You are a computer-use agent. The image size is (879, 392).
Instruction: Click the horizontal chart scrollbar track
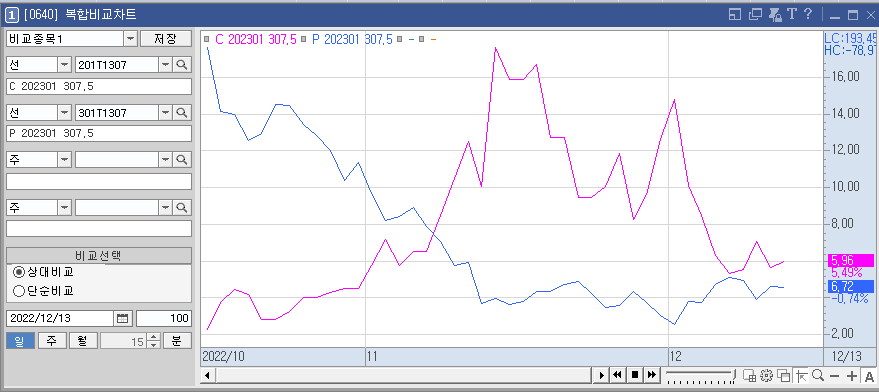click(404, 375)
